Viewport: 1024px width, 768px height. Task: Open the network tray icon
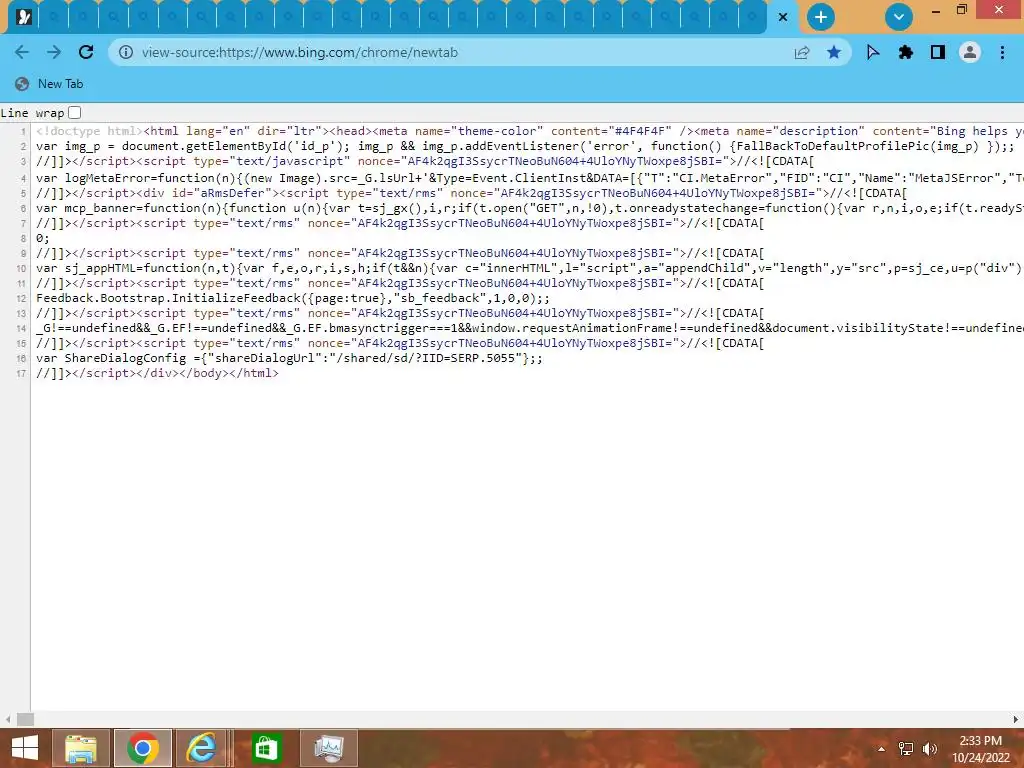pos(906,748)
